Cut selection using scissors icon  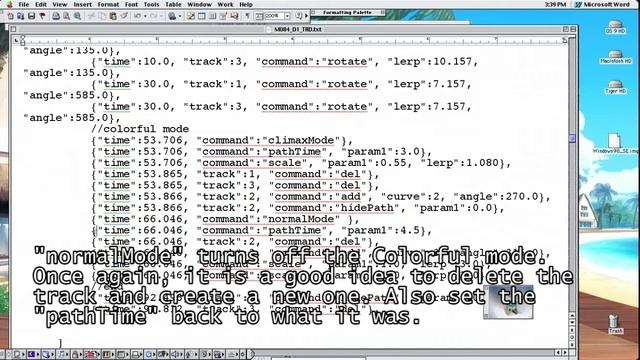pyautogui.click(x=91, y=16)
